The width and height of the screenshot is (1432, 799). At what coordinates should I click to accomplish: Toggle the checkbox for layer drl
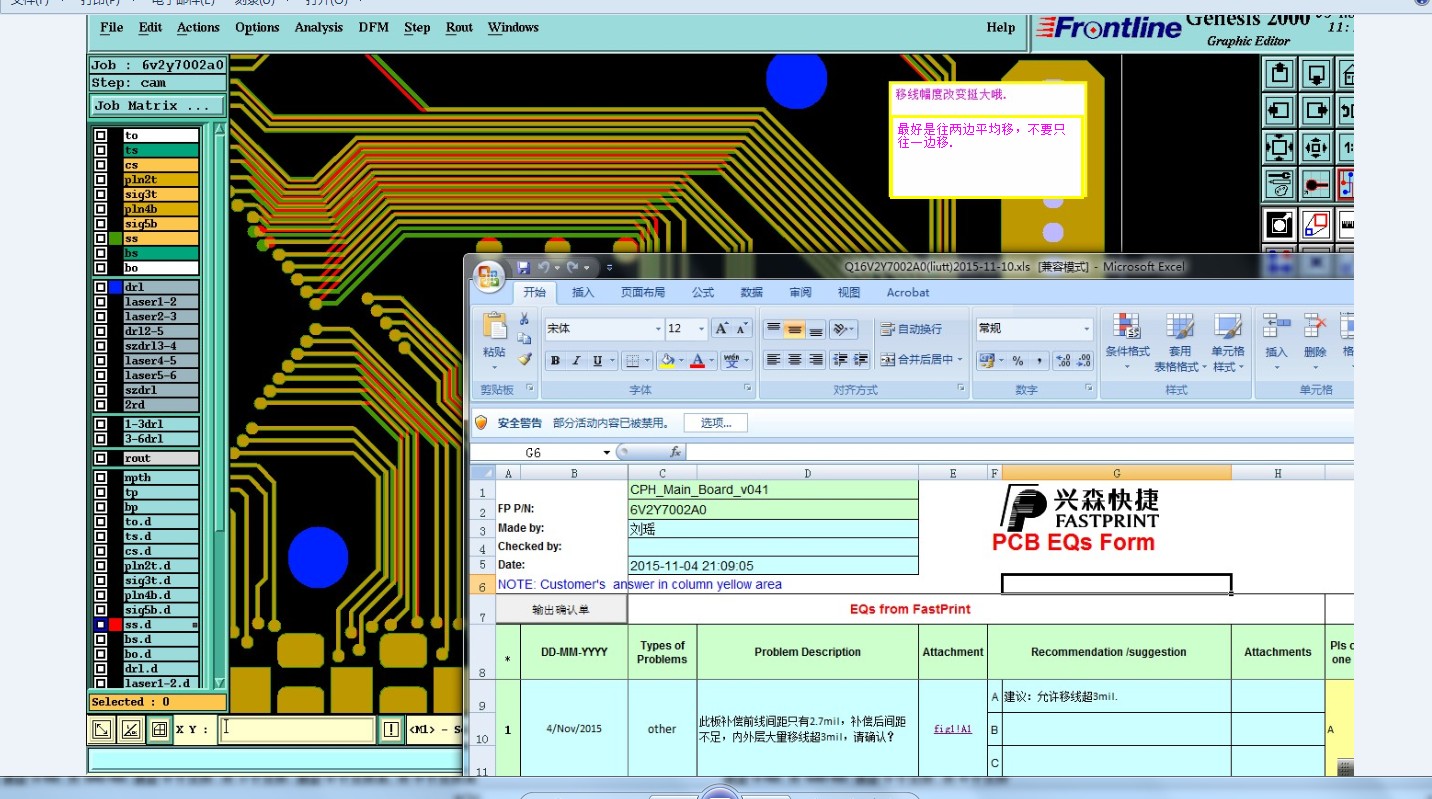[x=101, y=287]
